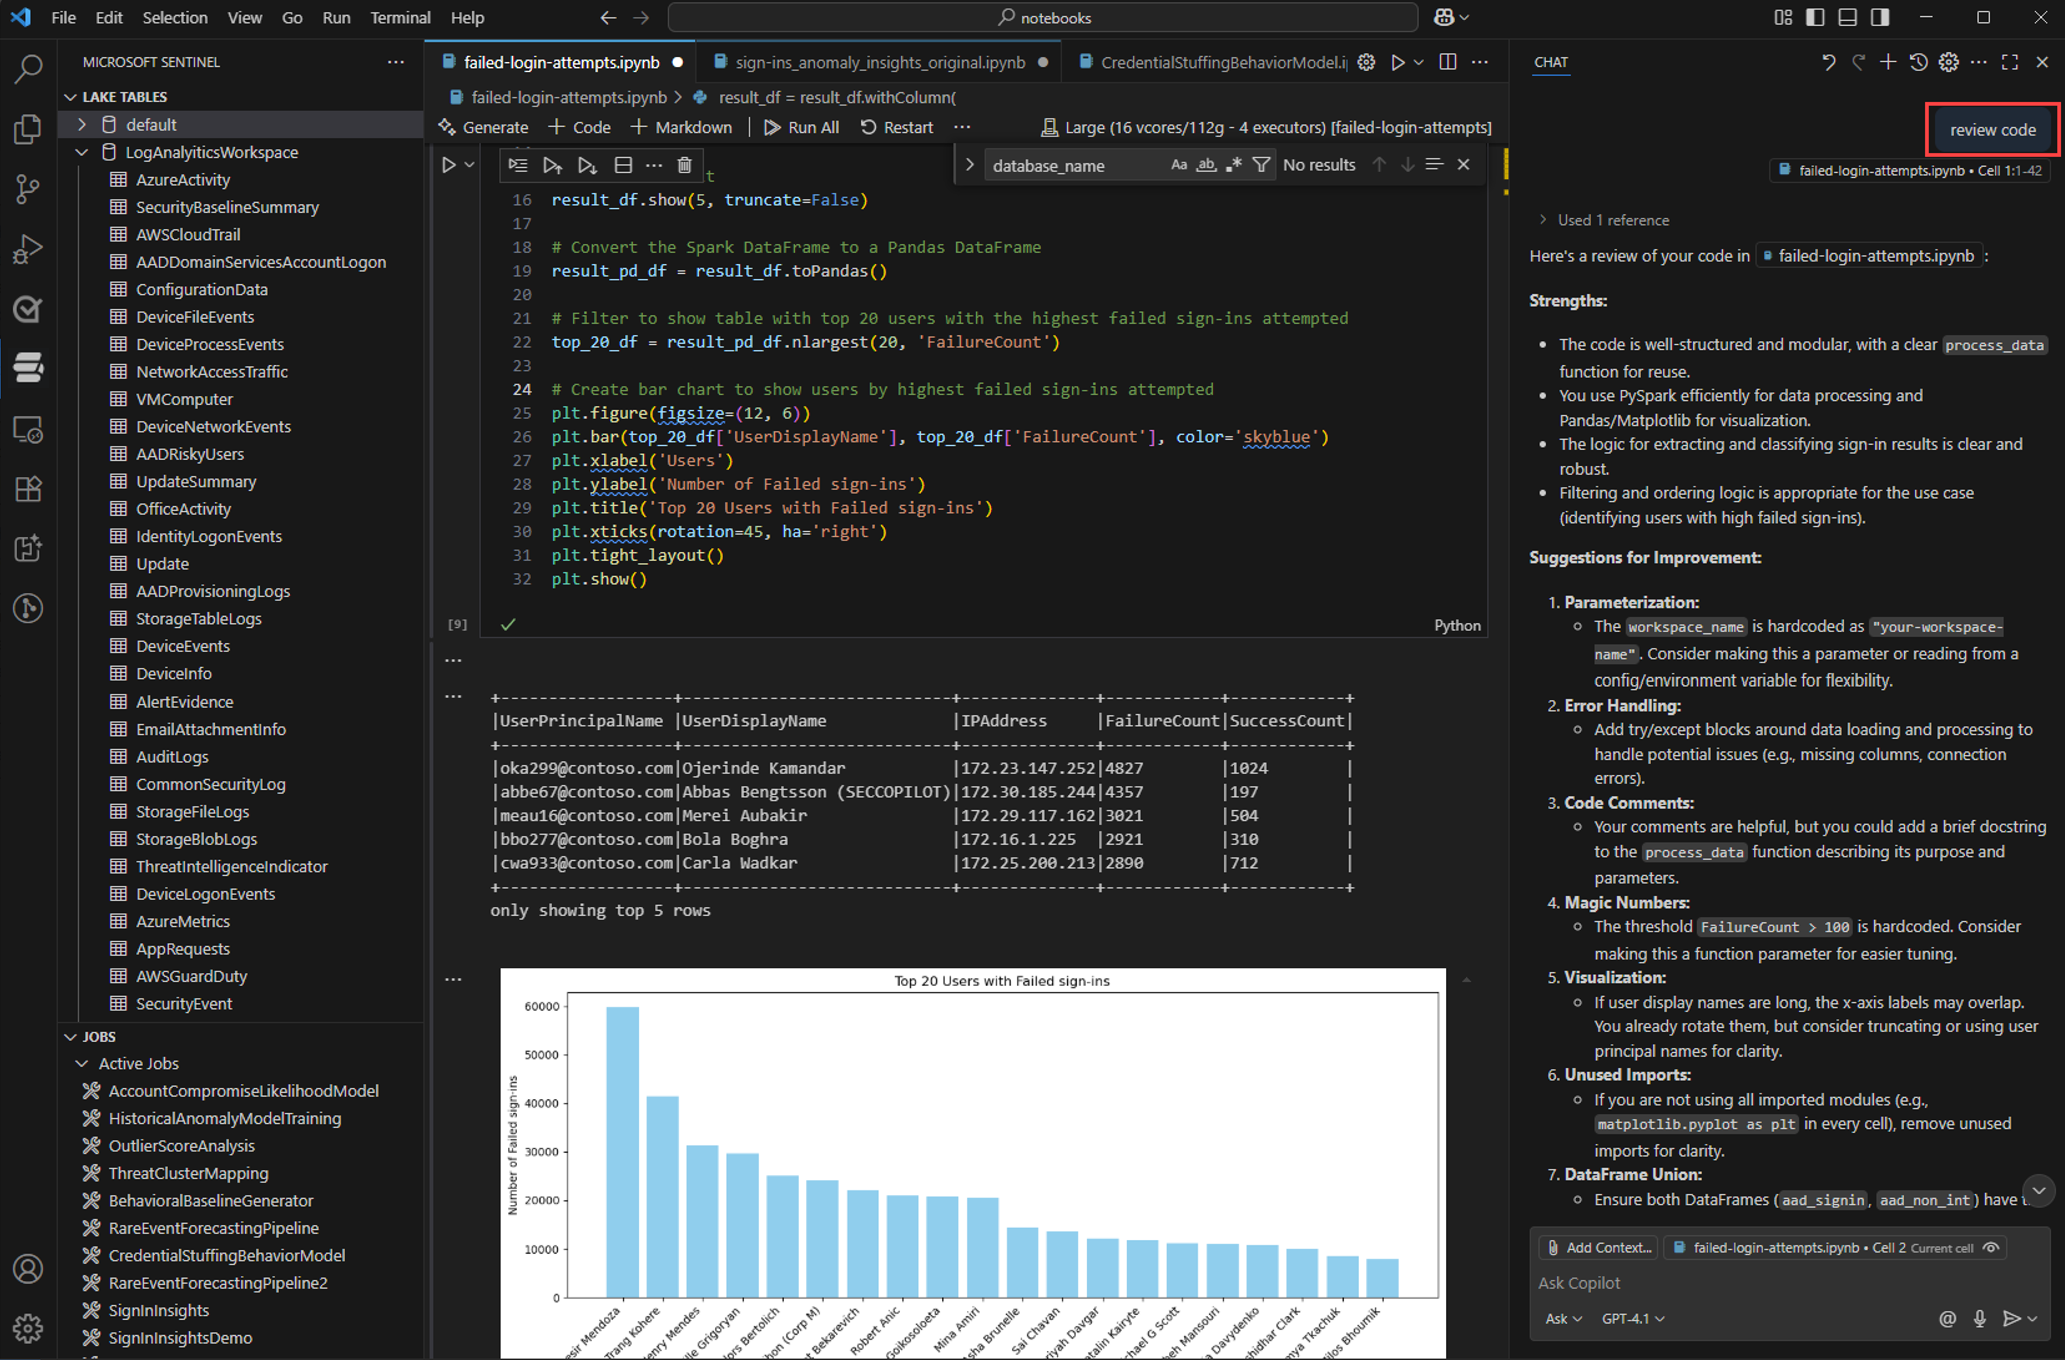
Task: Click the Split Cell icon in cell toolbar
Action: pos(623,165)
